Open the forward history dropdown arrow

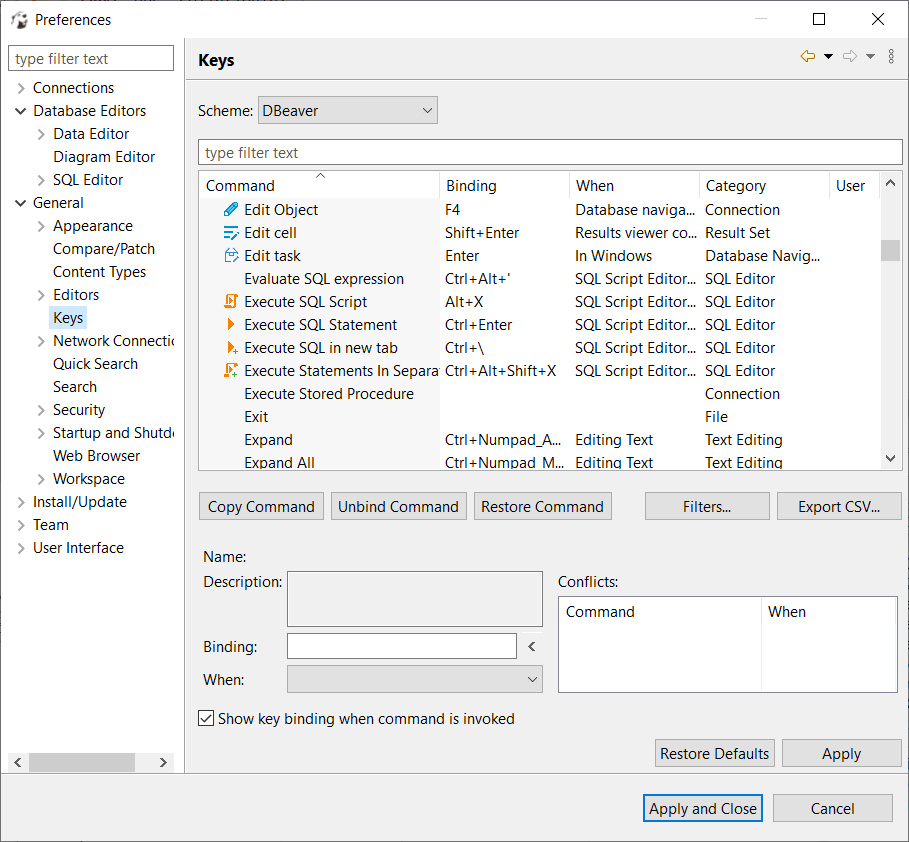870,56
